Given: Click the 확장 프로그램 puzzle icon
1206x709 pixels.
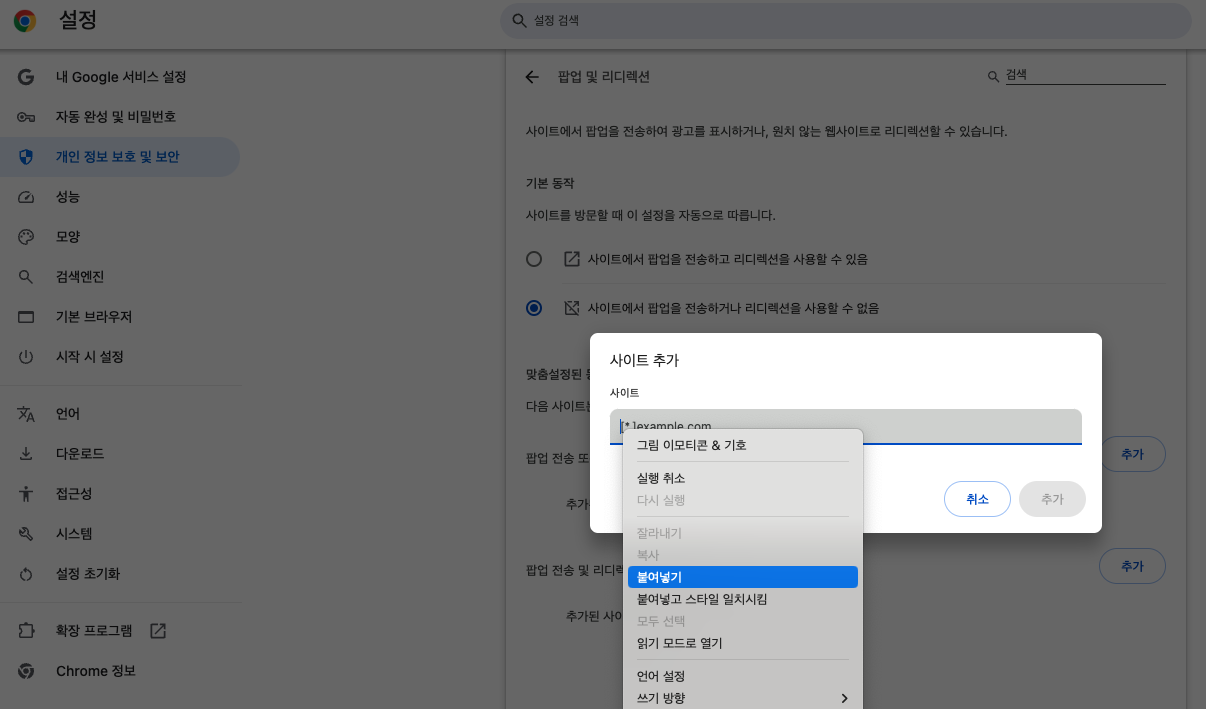Looking at the screenshot, I should pyautogui.click(x=26, y=631).
